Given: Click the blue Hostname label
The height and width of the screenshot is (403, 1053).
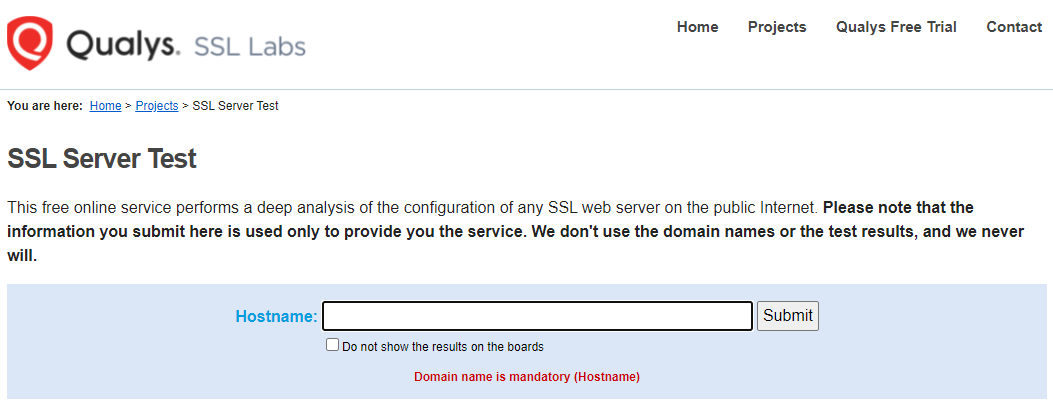Looking at the screenshot, I should pos(276,316).
